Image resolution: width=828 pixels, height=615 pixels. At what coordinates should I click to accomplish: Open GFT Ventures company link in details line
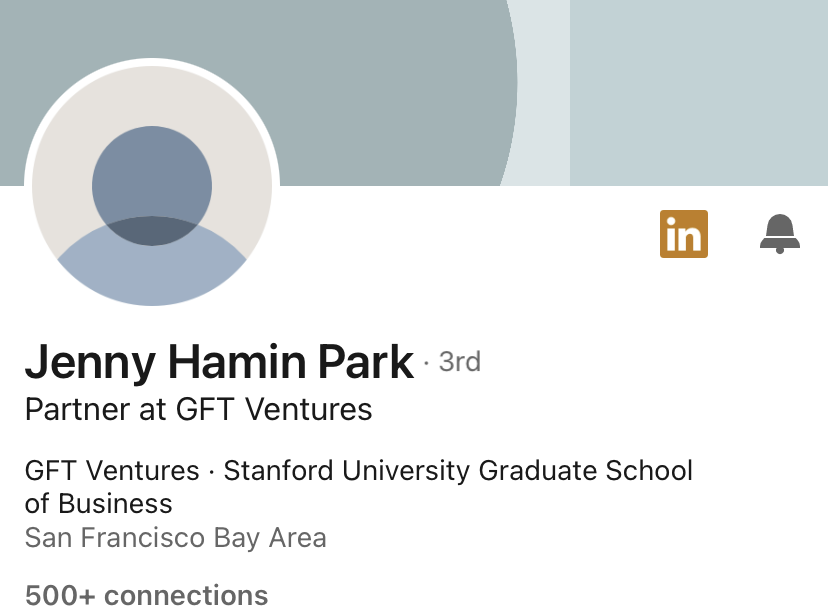click(112, 471)
